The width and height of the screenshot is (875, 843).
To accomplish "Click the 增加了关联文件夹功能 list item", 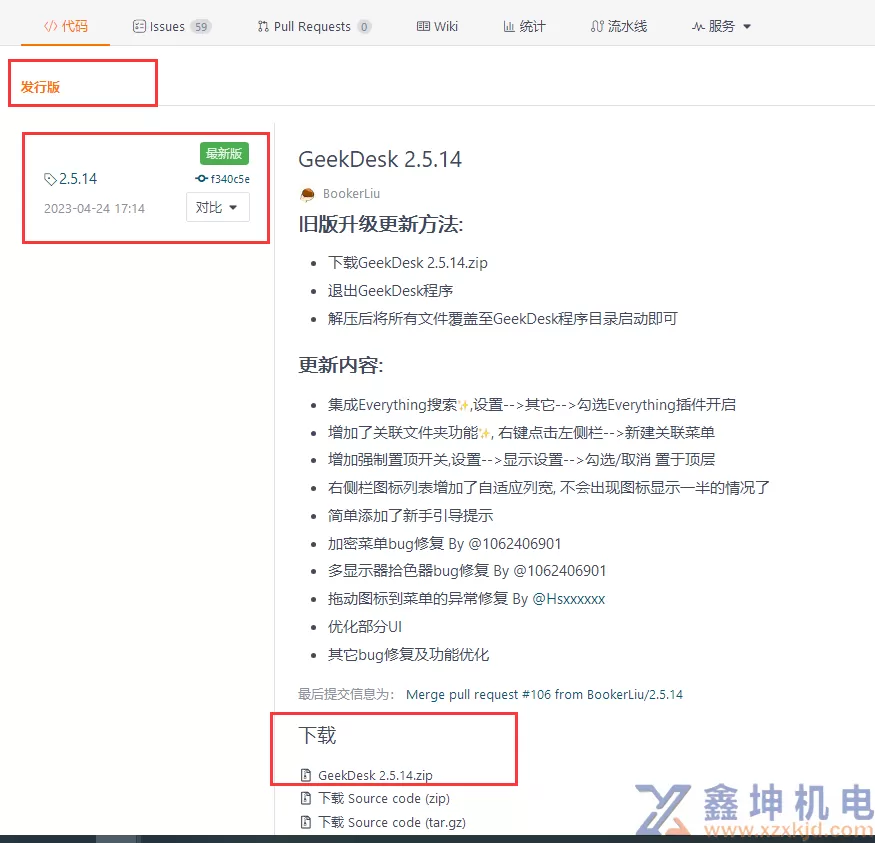I will coord(521,432).
